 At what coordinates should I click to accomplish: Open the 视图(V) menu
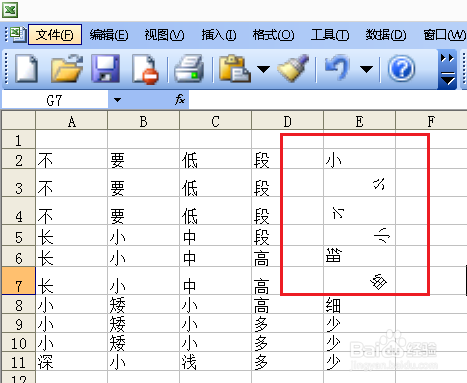164,35
